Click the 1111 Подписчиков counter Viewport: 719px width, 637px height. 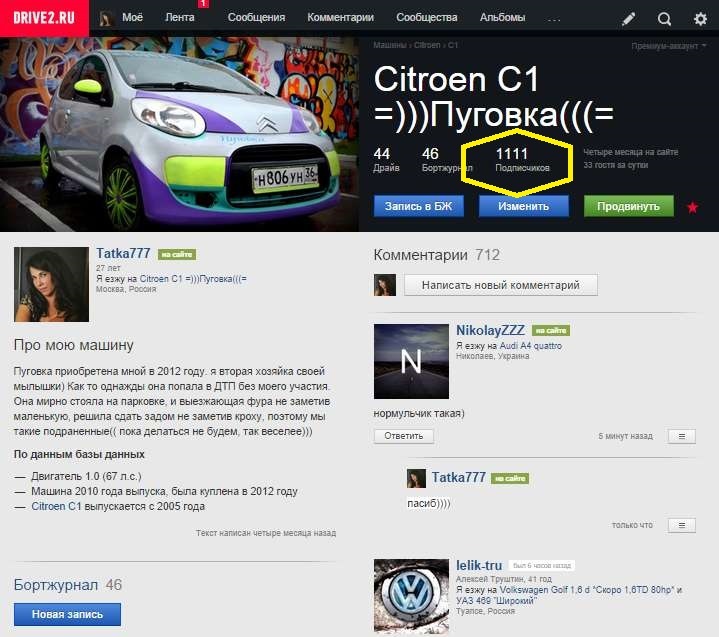(522, 159)
